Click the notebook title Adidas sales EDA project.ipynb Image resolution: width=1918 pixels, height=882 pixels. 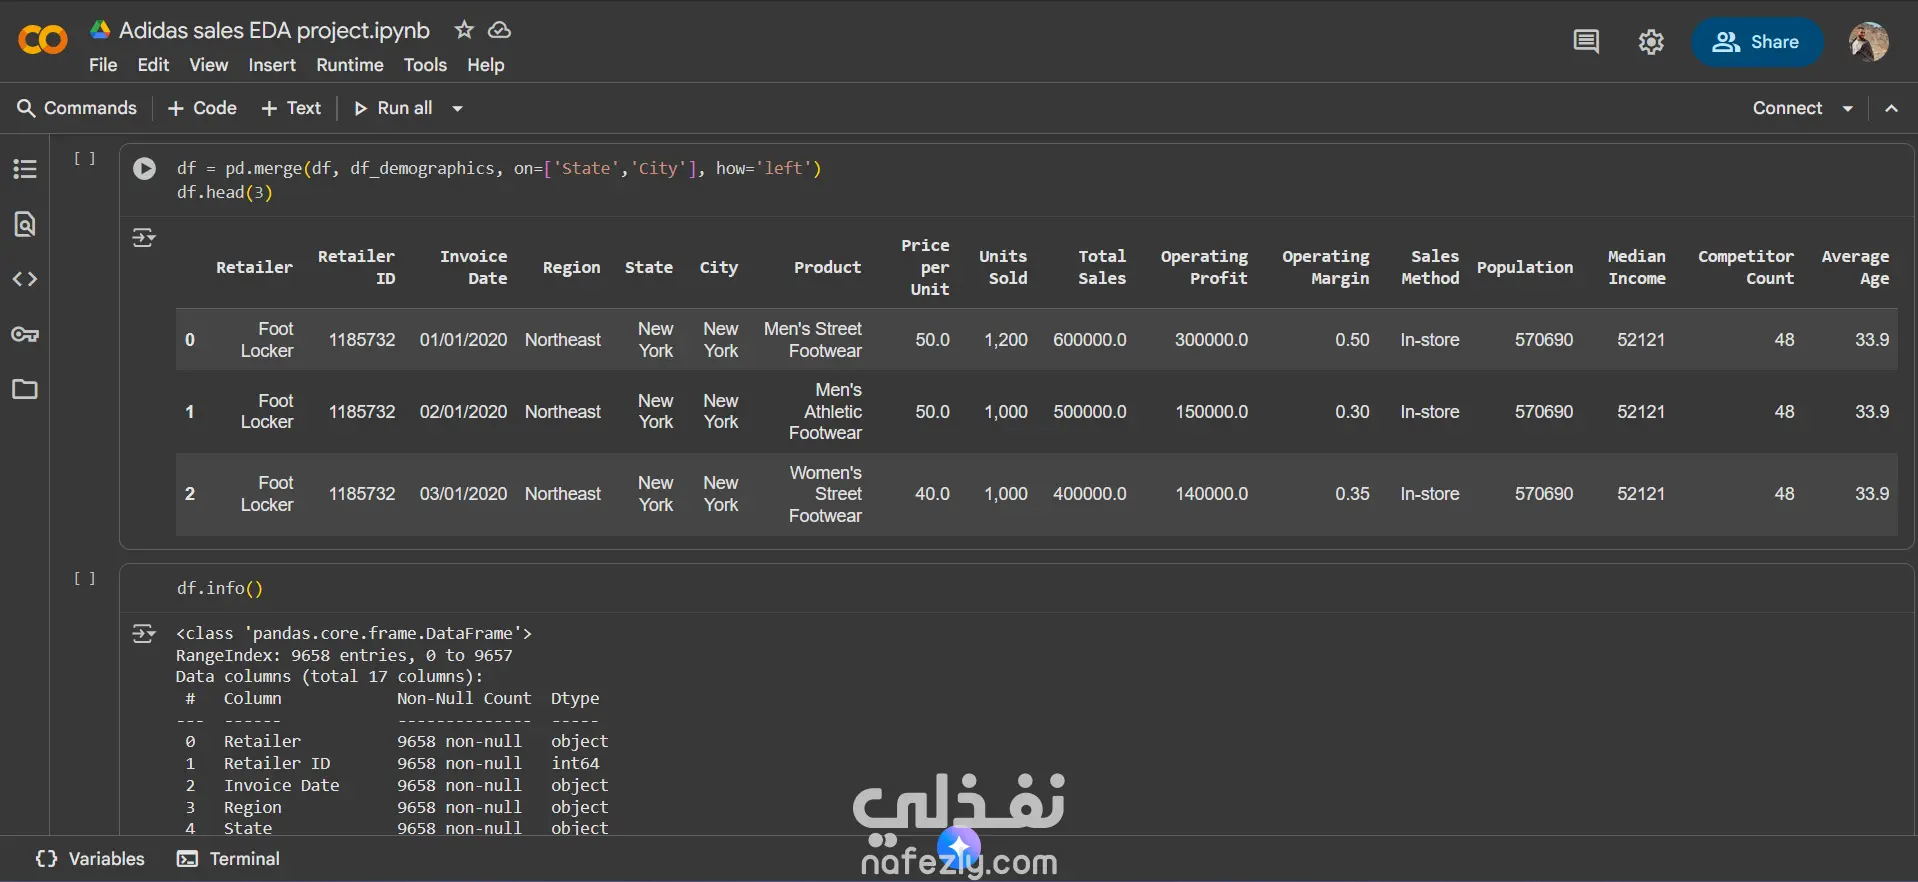pos(274,30)
